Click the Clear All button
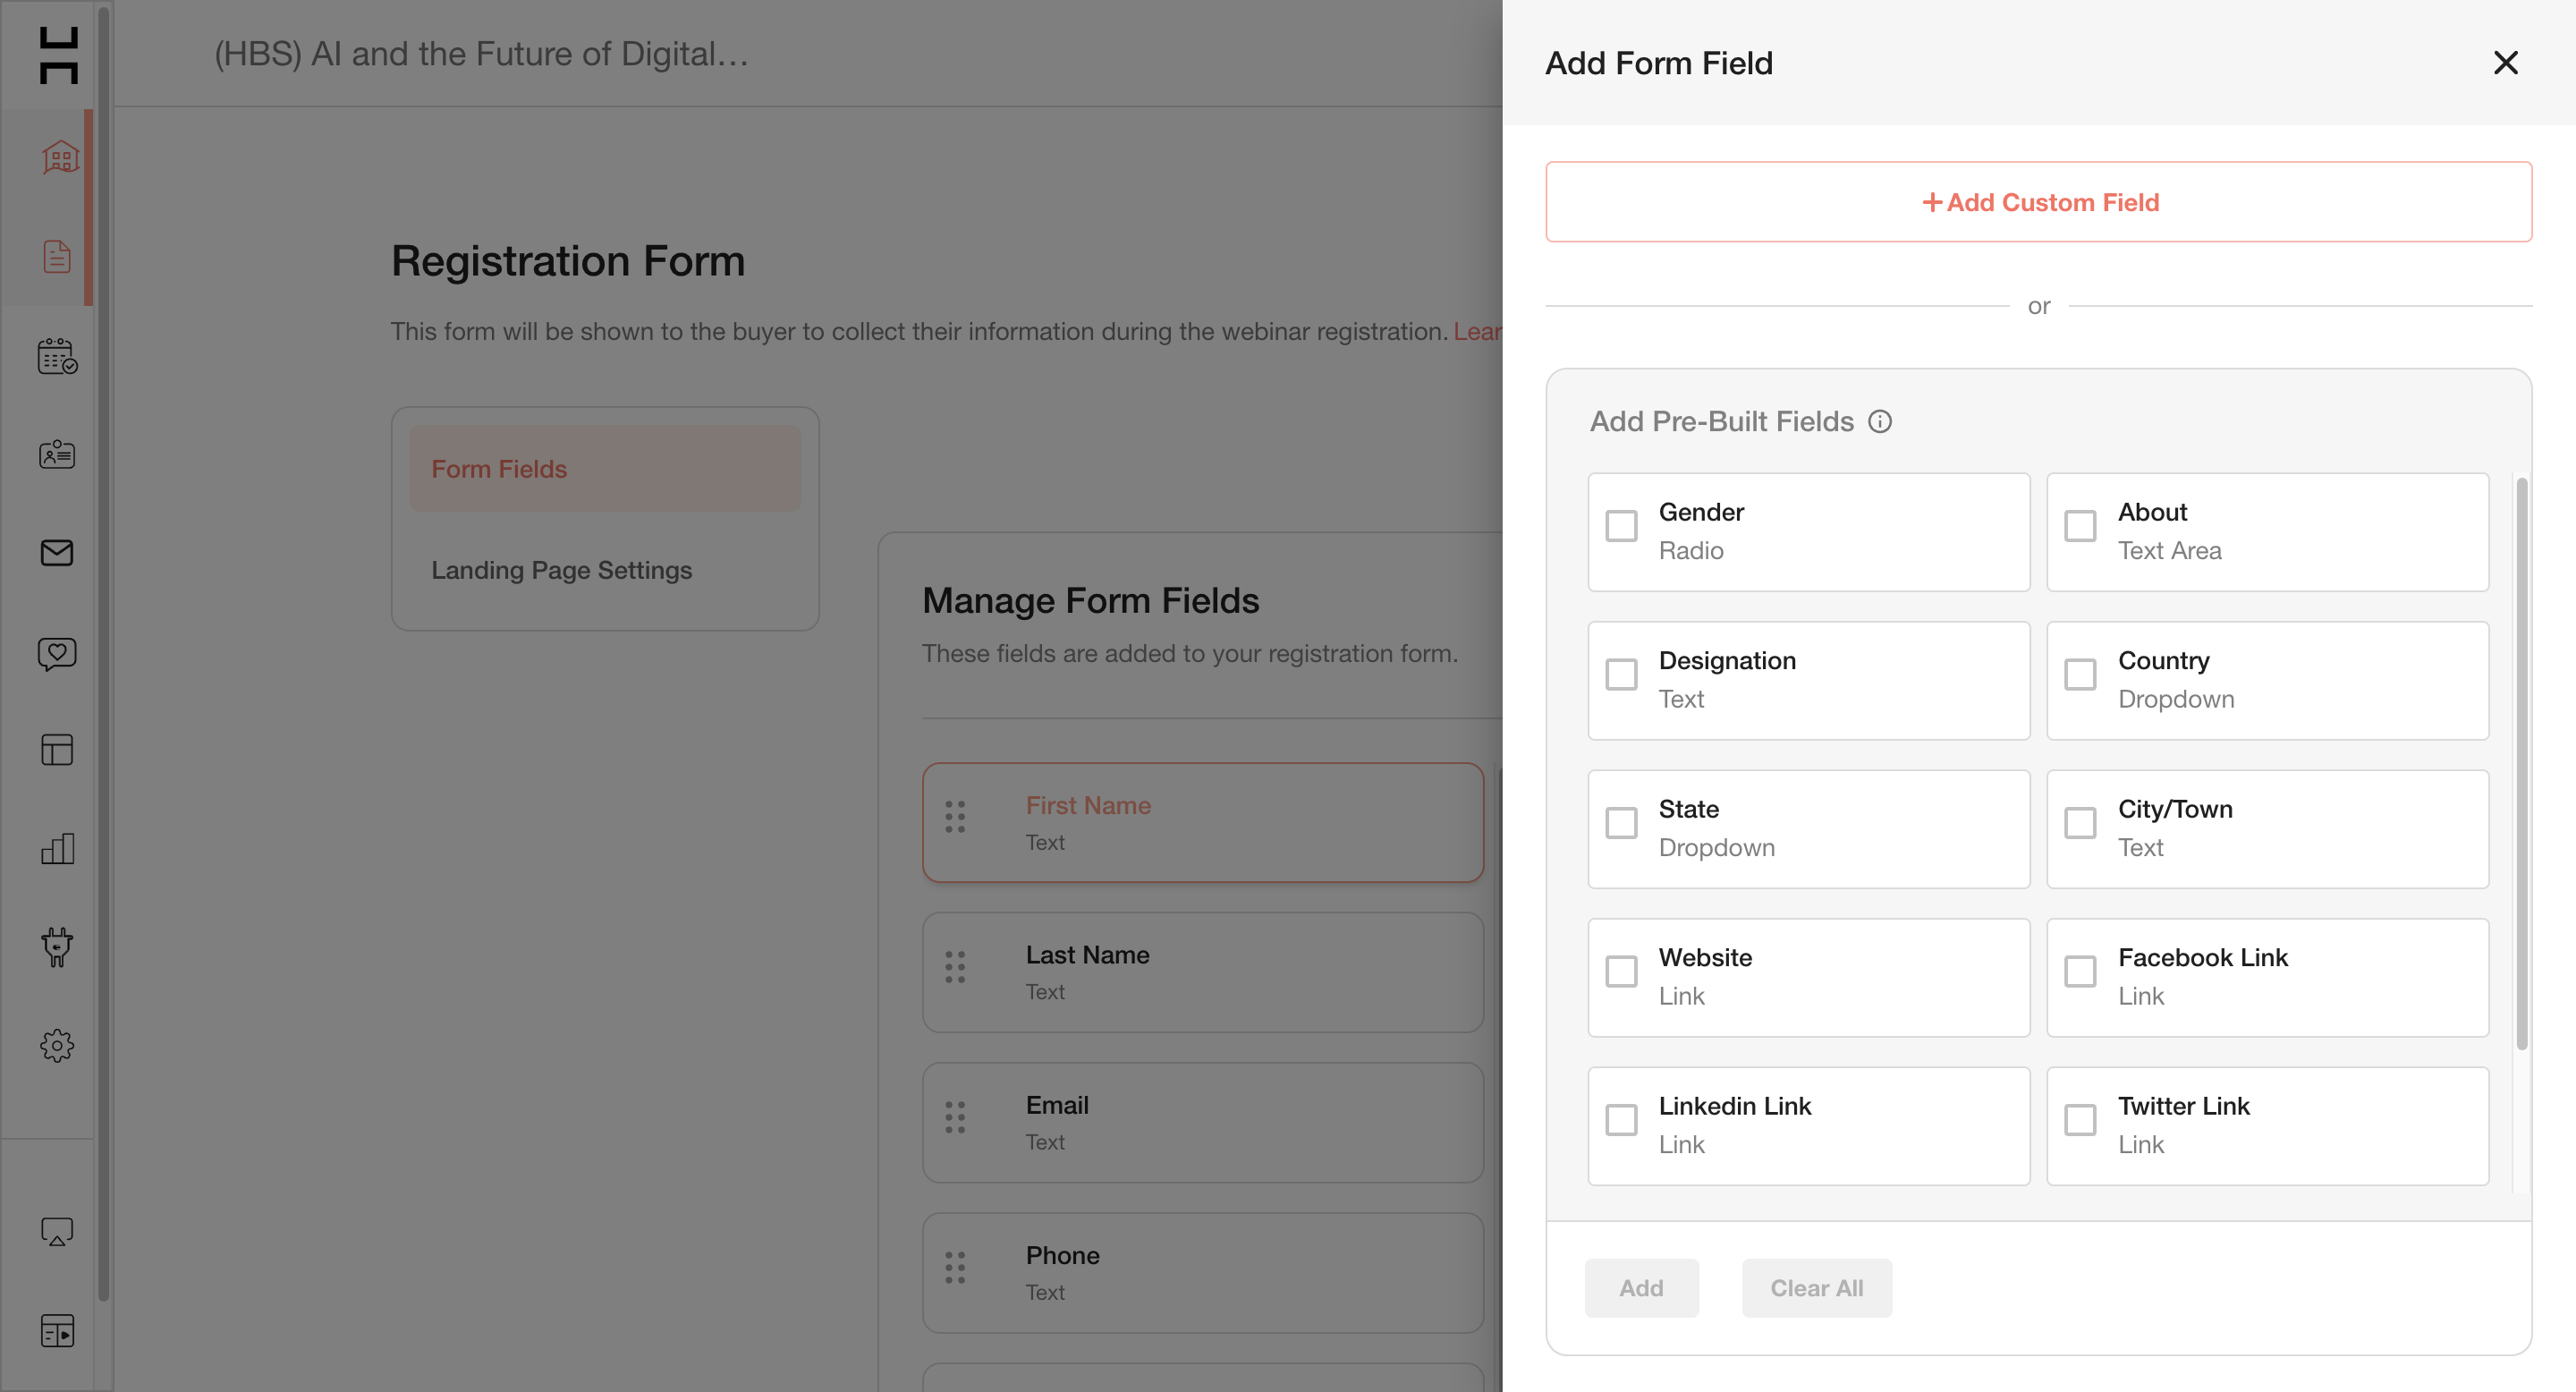 tap(1816, 1288)
